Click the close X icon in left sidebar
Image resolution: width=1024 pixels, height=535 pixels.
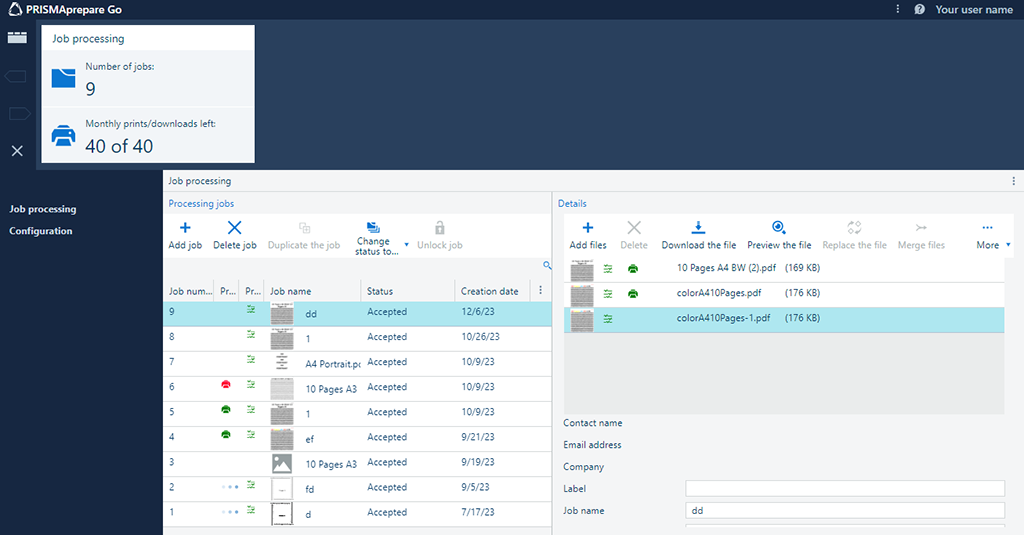click(17, 151)
